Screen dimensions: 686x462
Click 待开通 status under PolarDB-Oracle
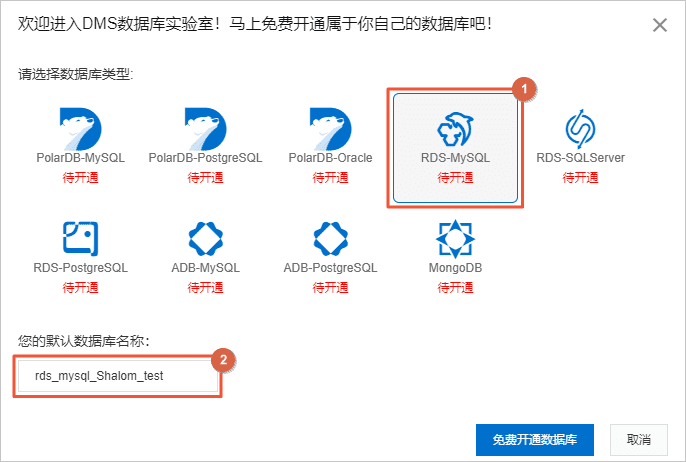330,178
